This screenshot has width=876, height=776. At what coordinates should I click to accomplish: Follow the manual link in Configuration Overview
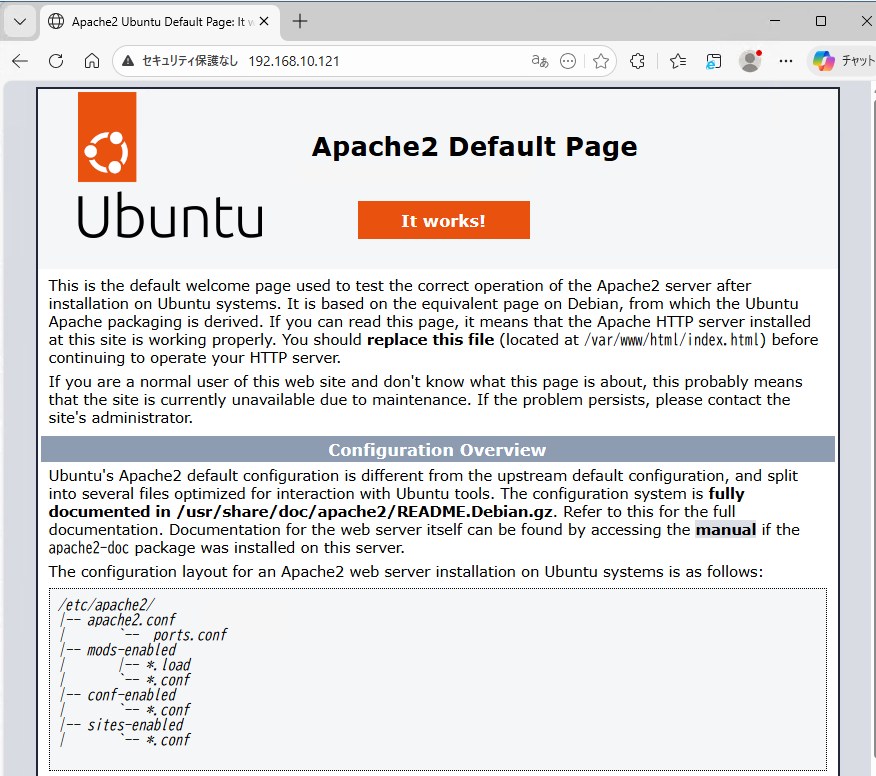coord(725,529)
